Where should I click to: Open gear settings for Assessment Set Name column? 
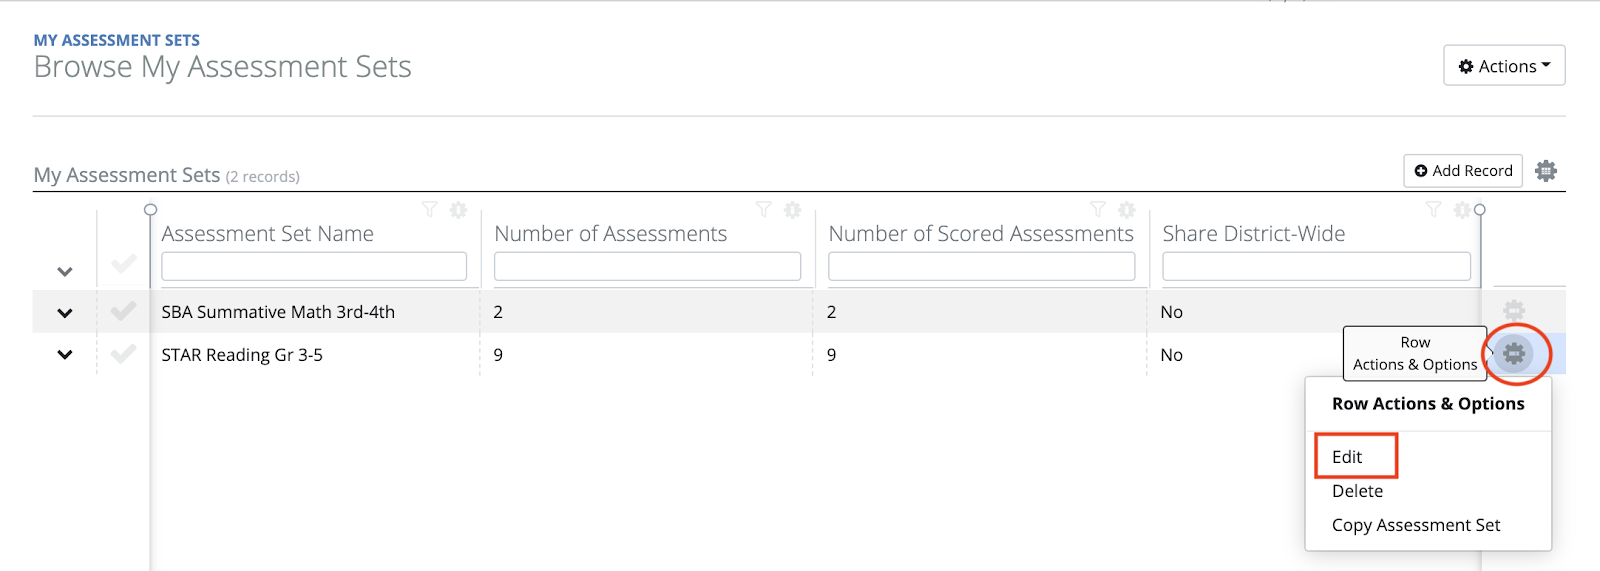(x=458, y=210)
